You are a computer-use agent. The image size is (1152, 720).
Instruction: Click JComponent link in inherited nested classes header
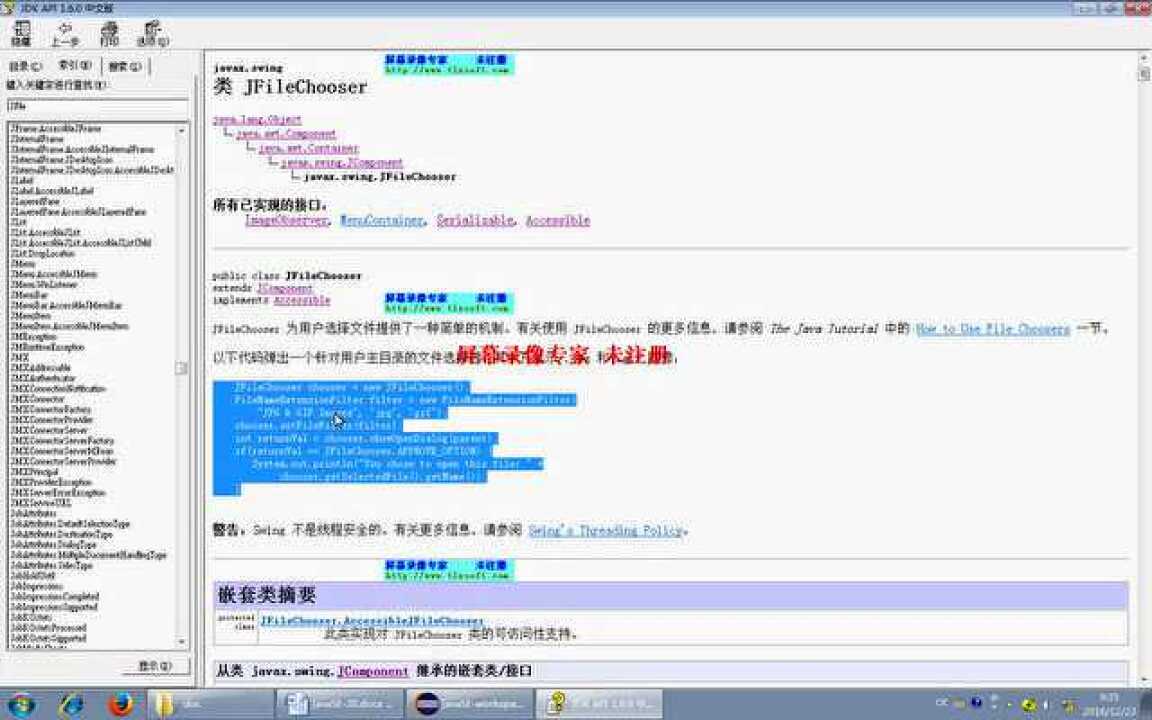click(372, 671)
